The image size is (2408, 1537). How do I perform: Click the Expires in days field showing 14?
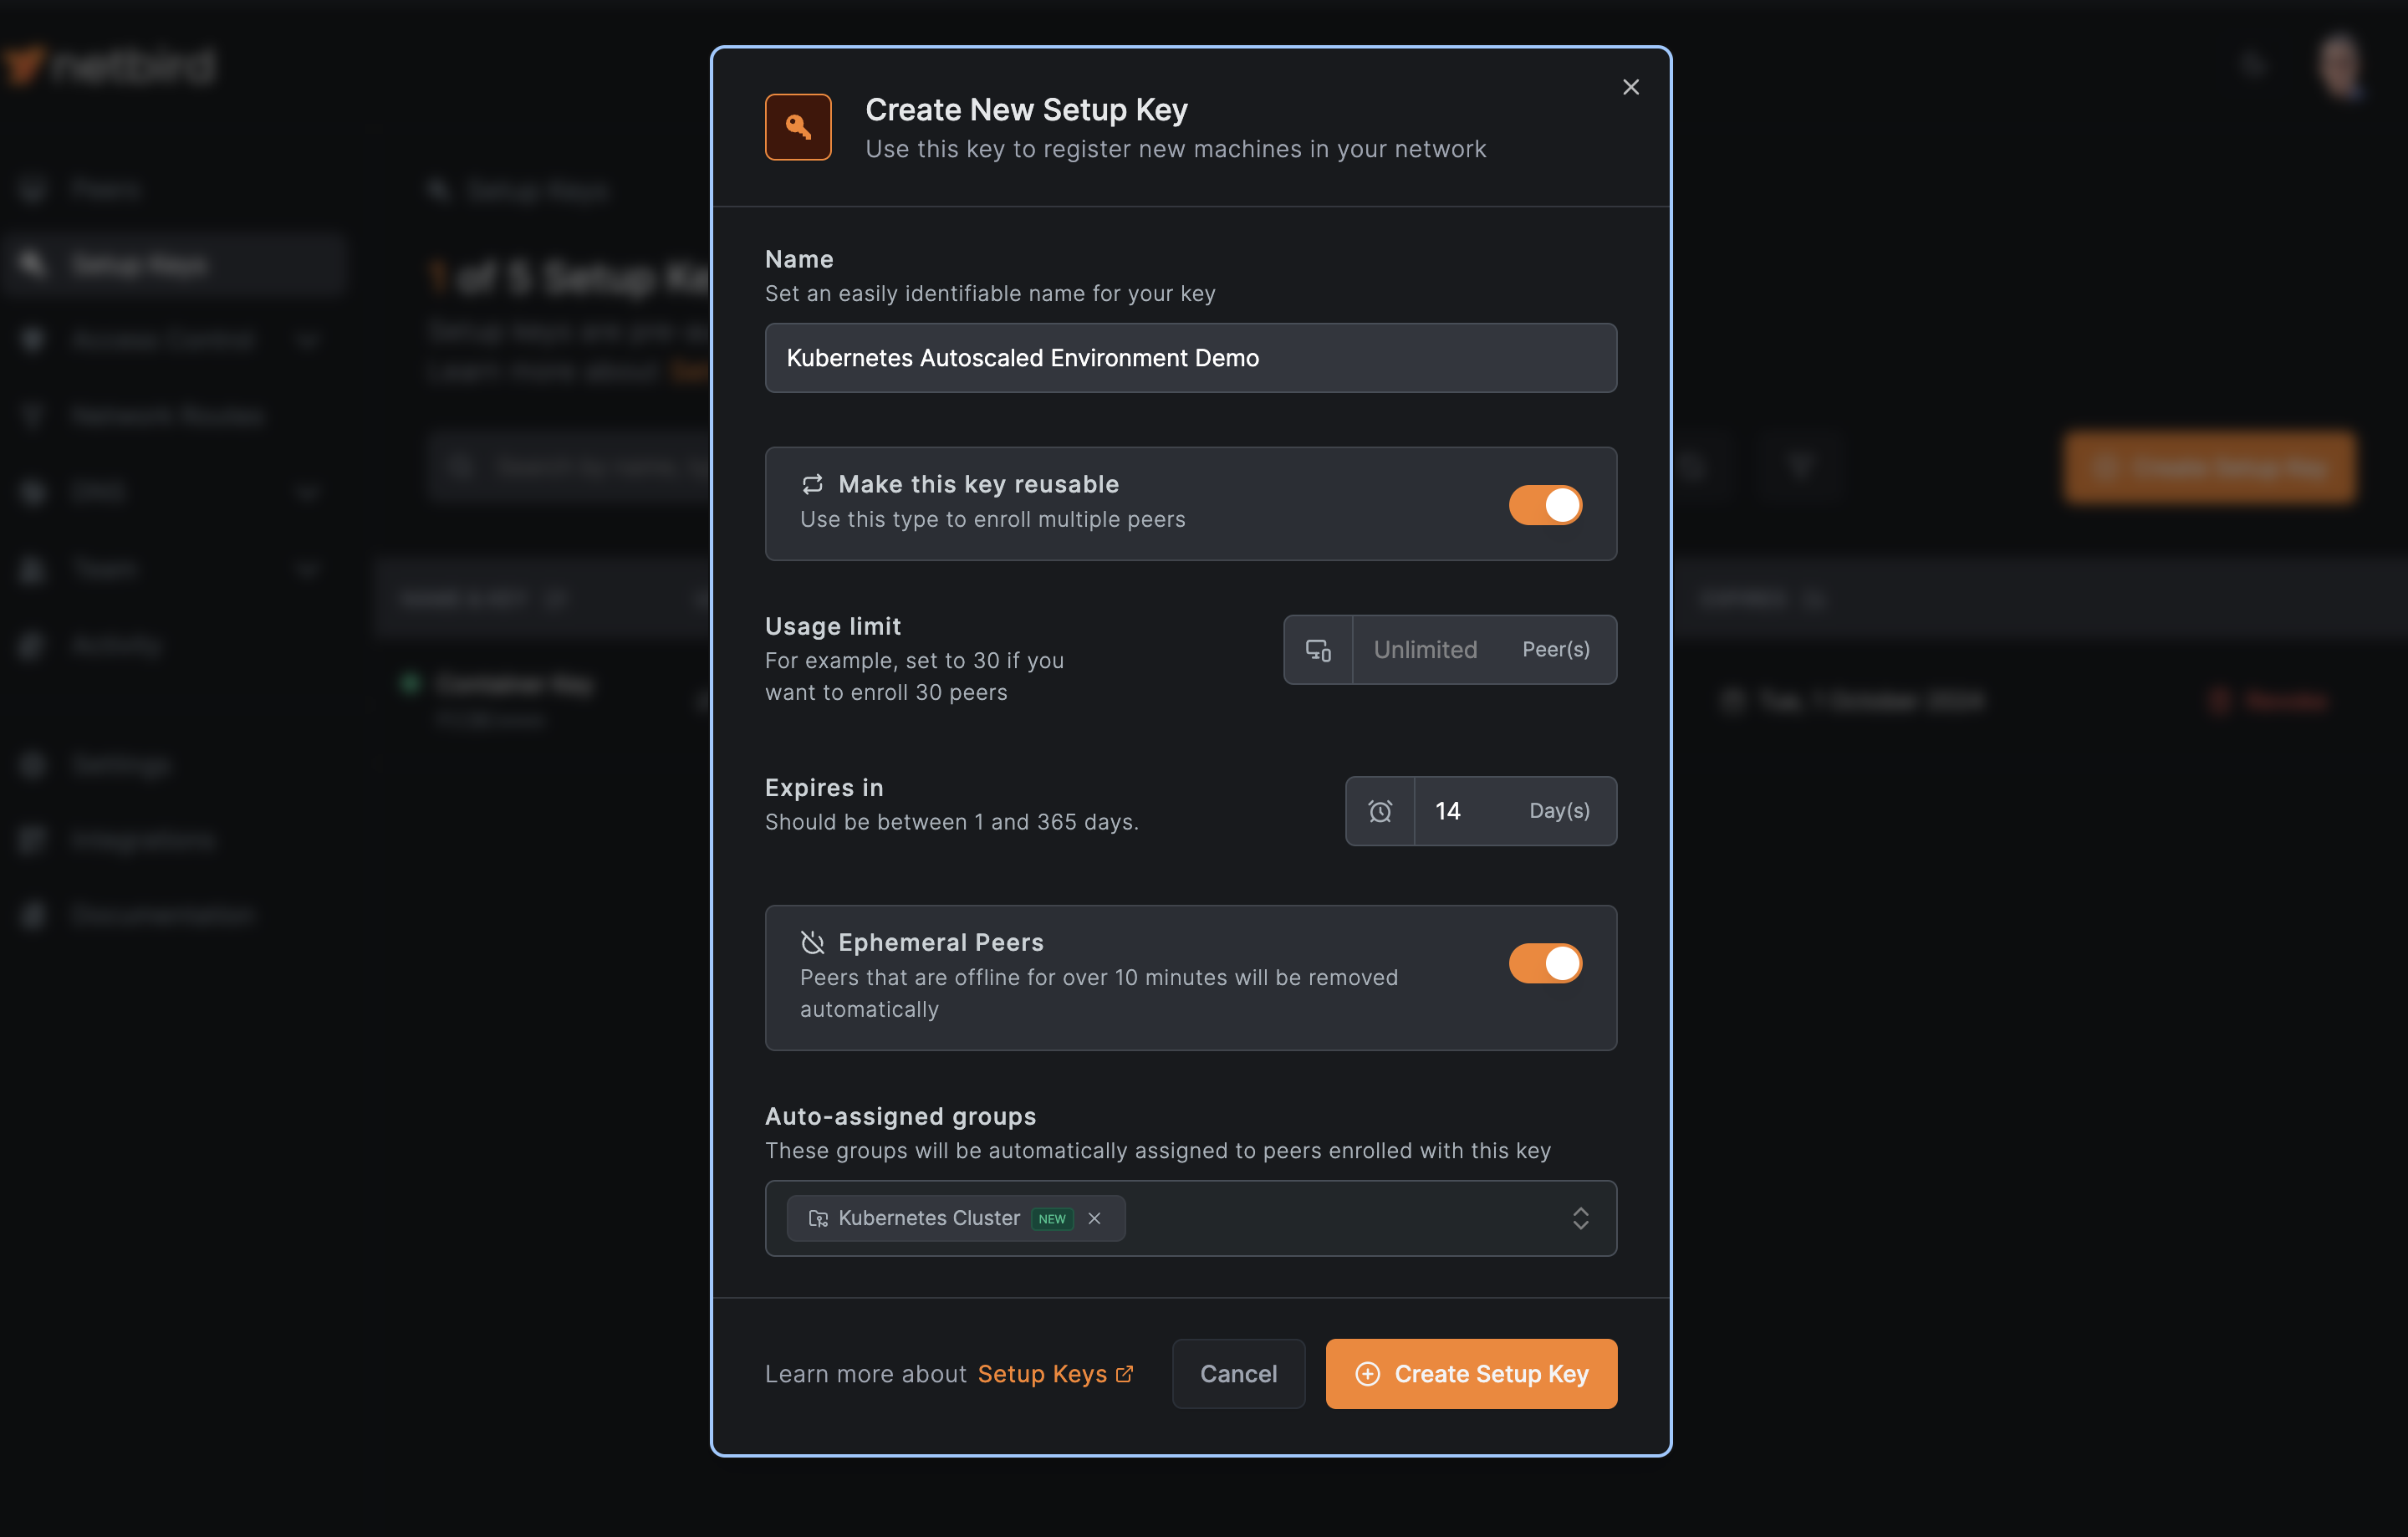coord(1465,811)
